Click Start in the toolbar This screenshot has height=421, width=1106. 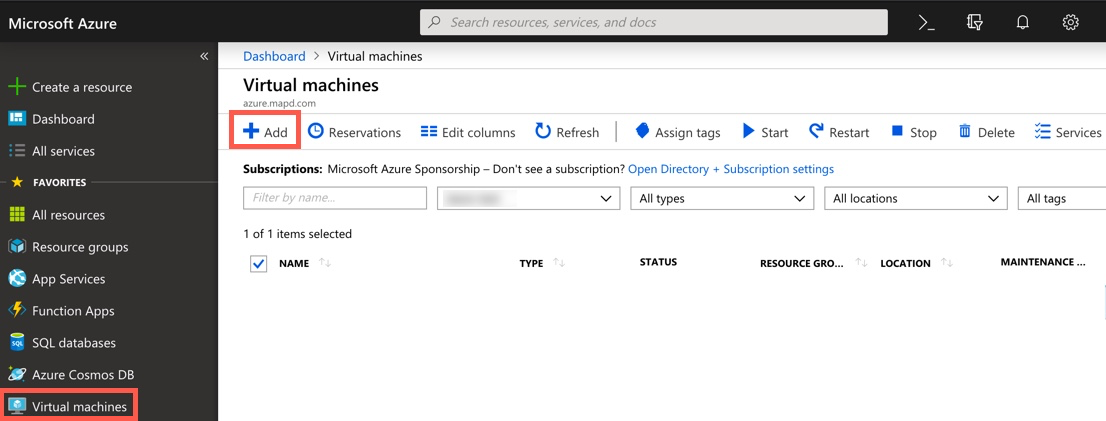pos(765,132)
